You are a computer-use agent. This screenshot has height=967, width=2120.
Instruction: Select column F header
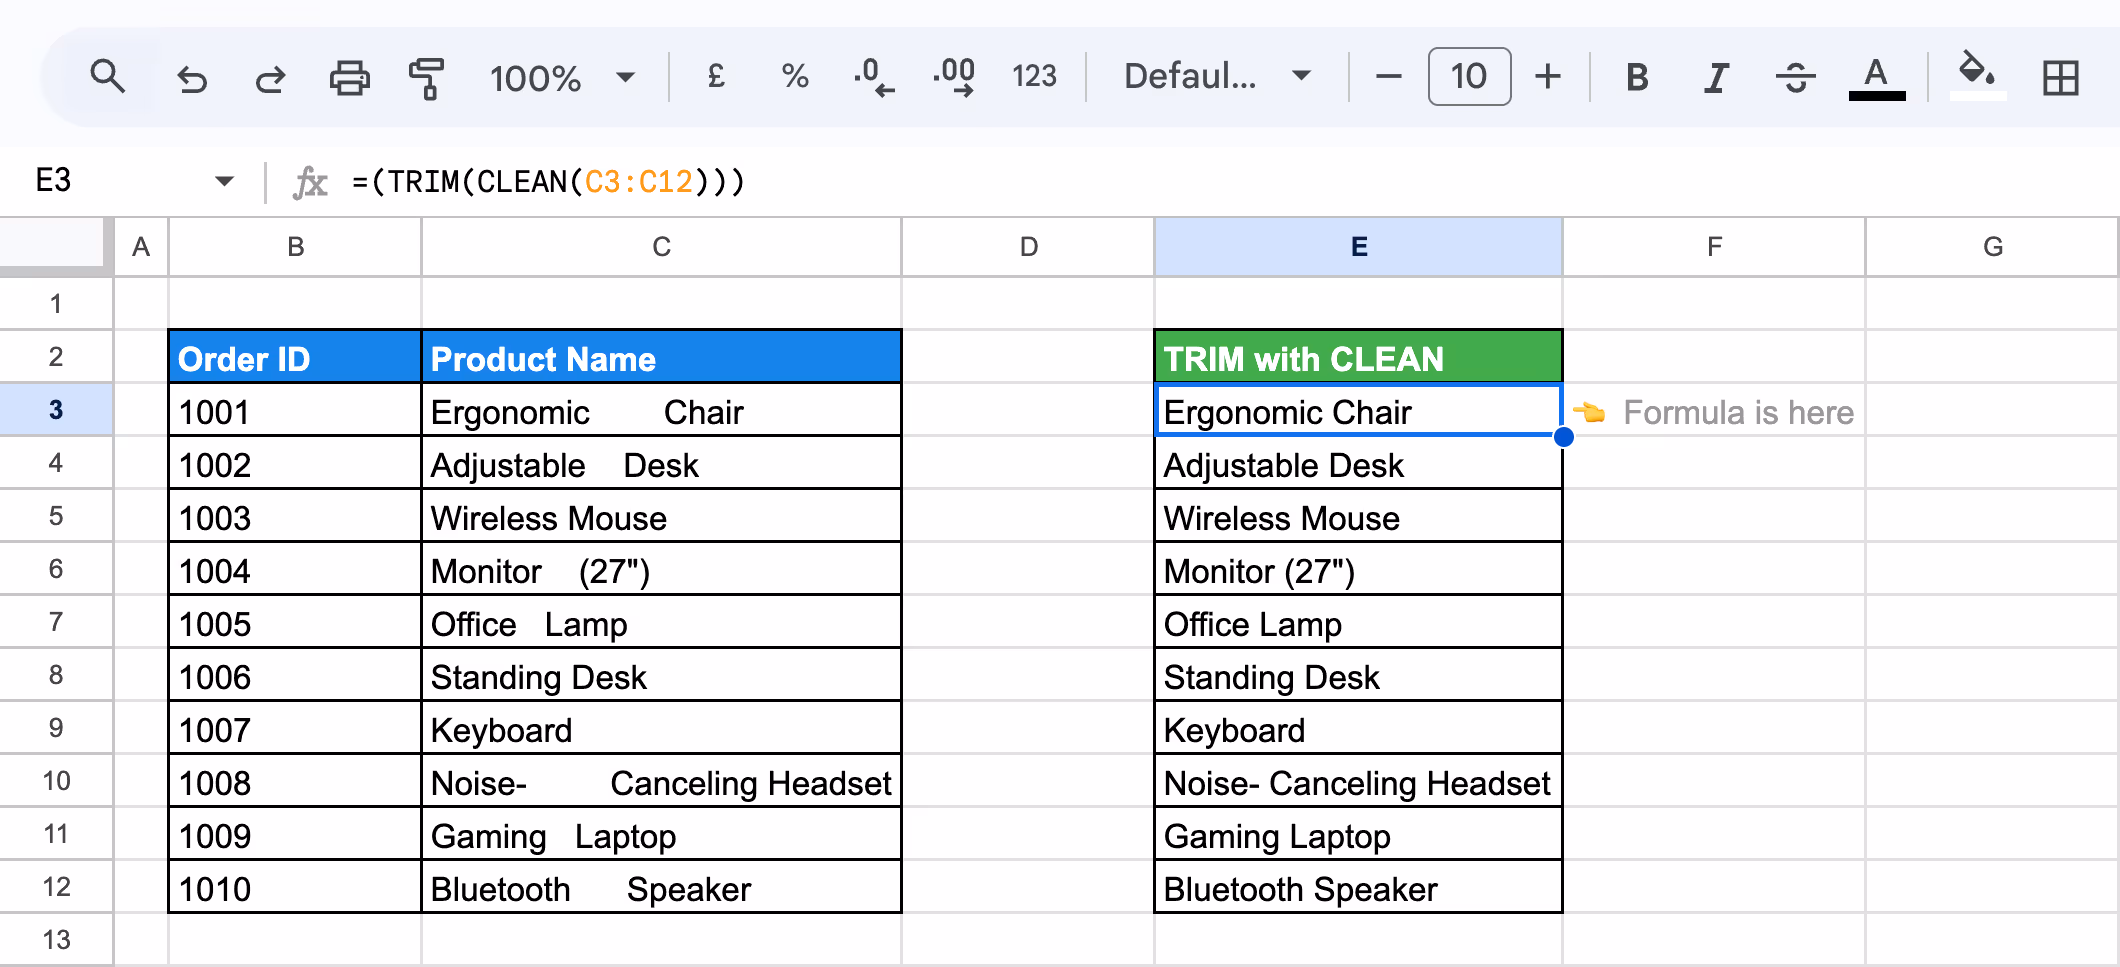coord(1714,247)
